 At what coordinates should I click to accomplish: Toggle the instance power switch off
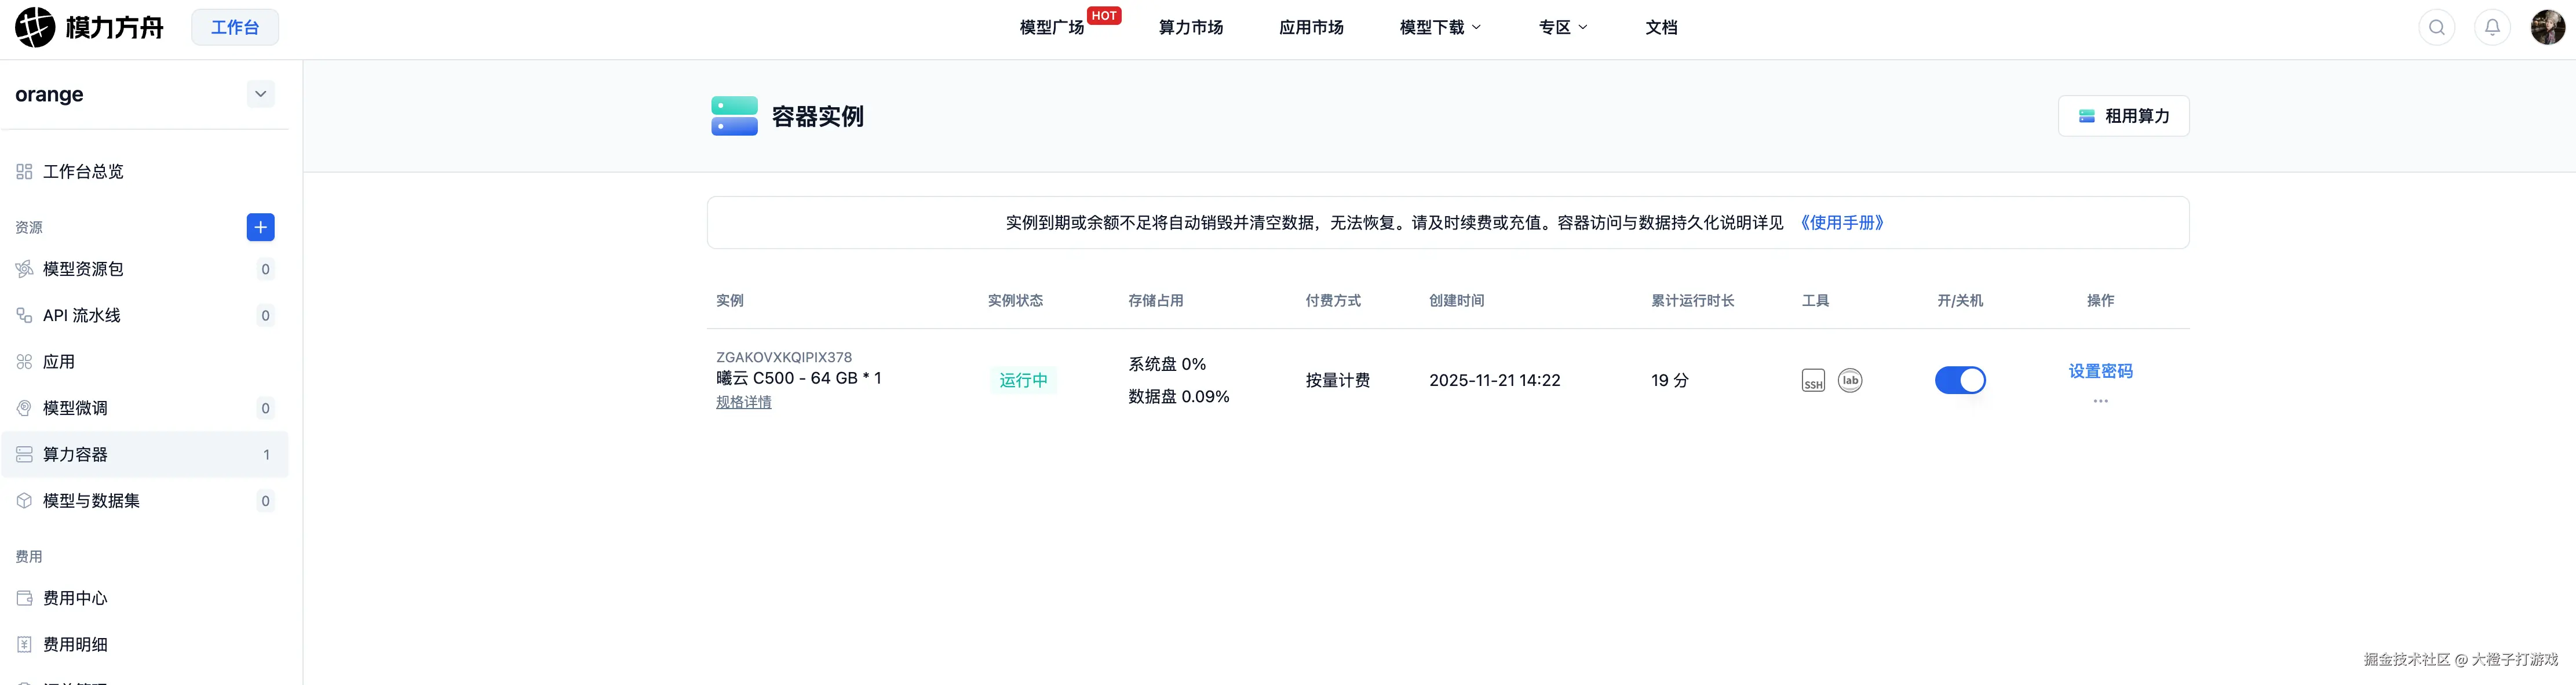(1960, 380)
